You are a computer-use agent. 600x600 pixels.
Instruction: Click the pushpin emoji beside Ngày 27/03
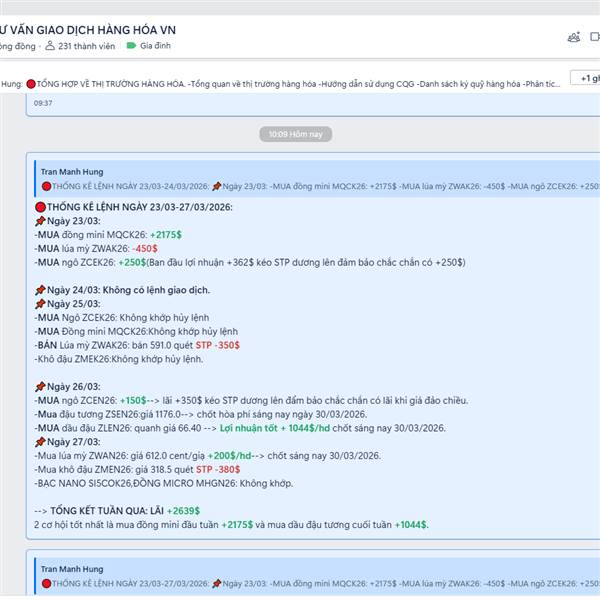pos(40,442)
